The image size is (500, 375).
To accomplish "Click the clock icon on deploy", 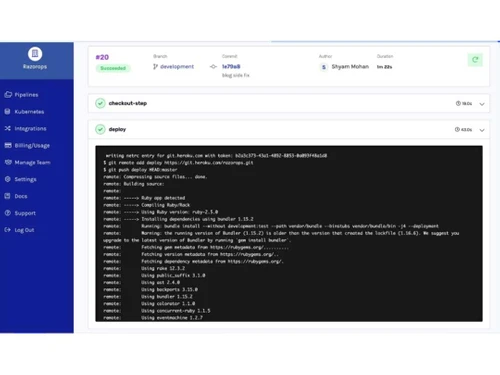I will click(x=457, y=129).
